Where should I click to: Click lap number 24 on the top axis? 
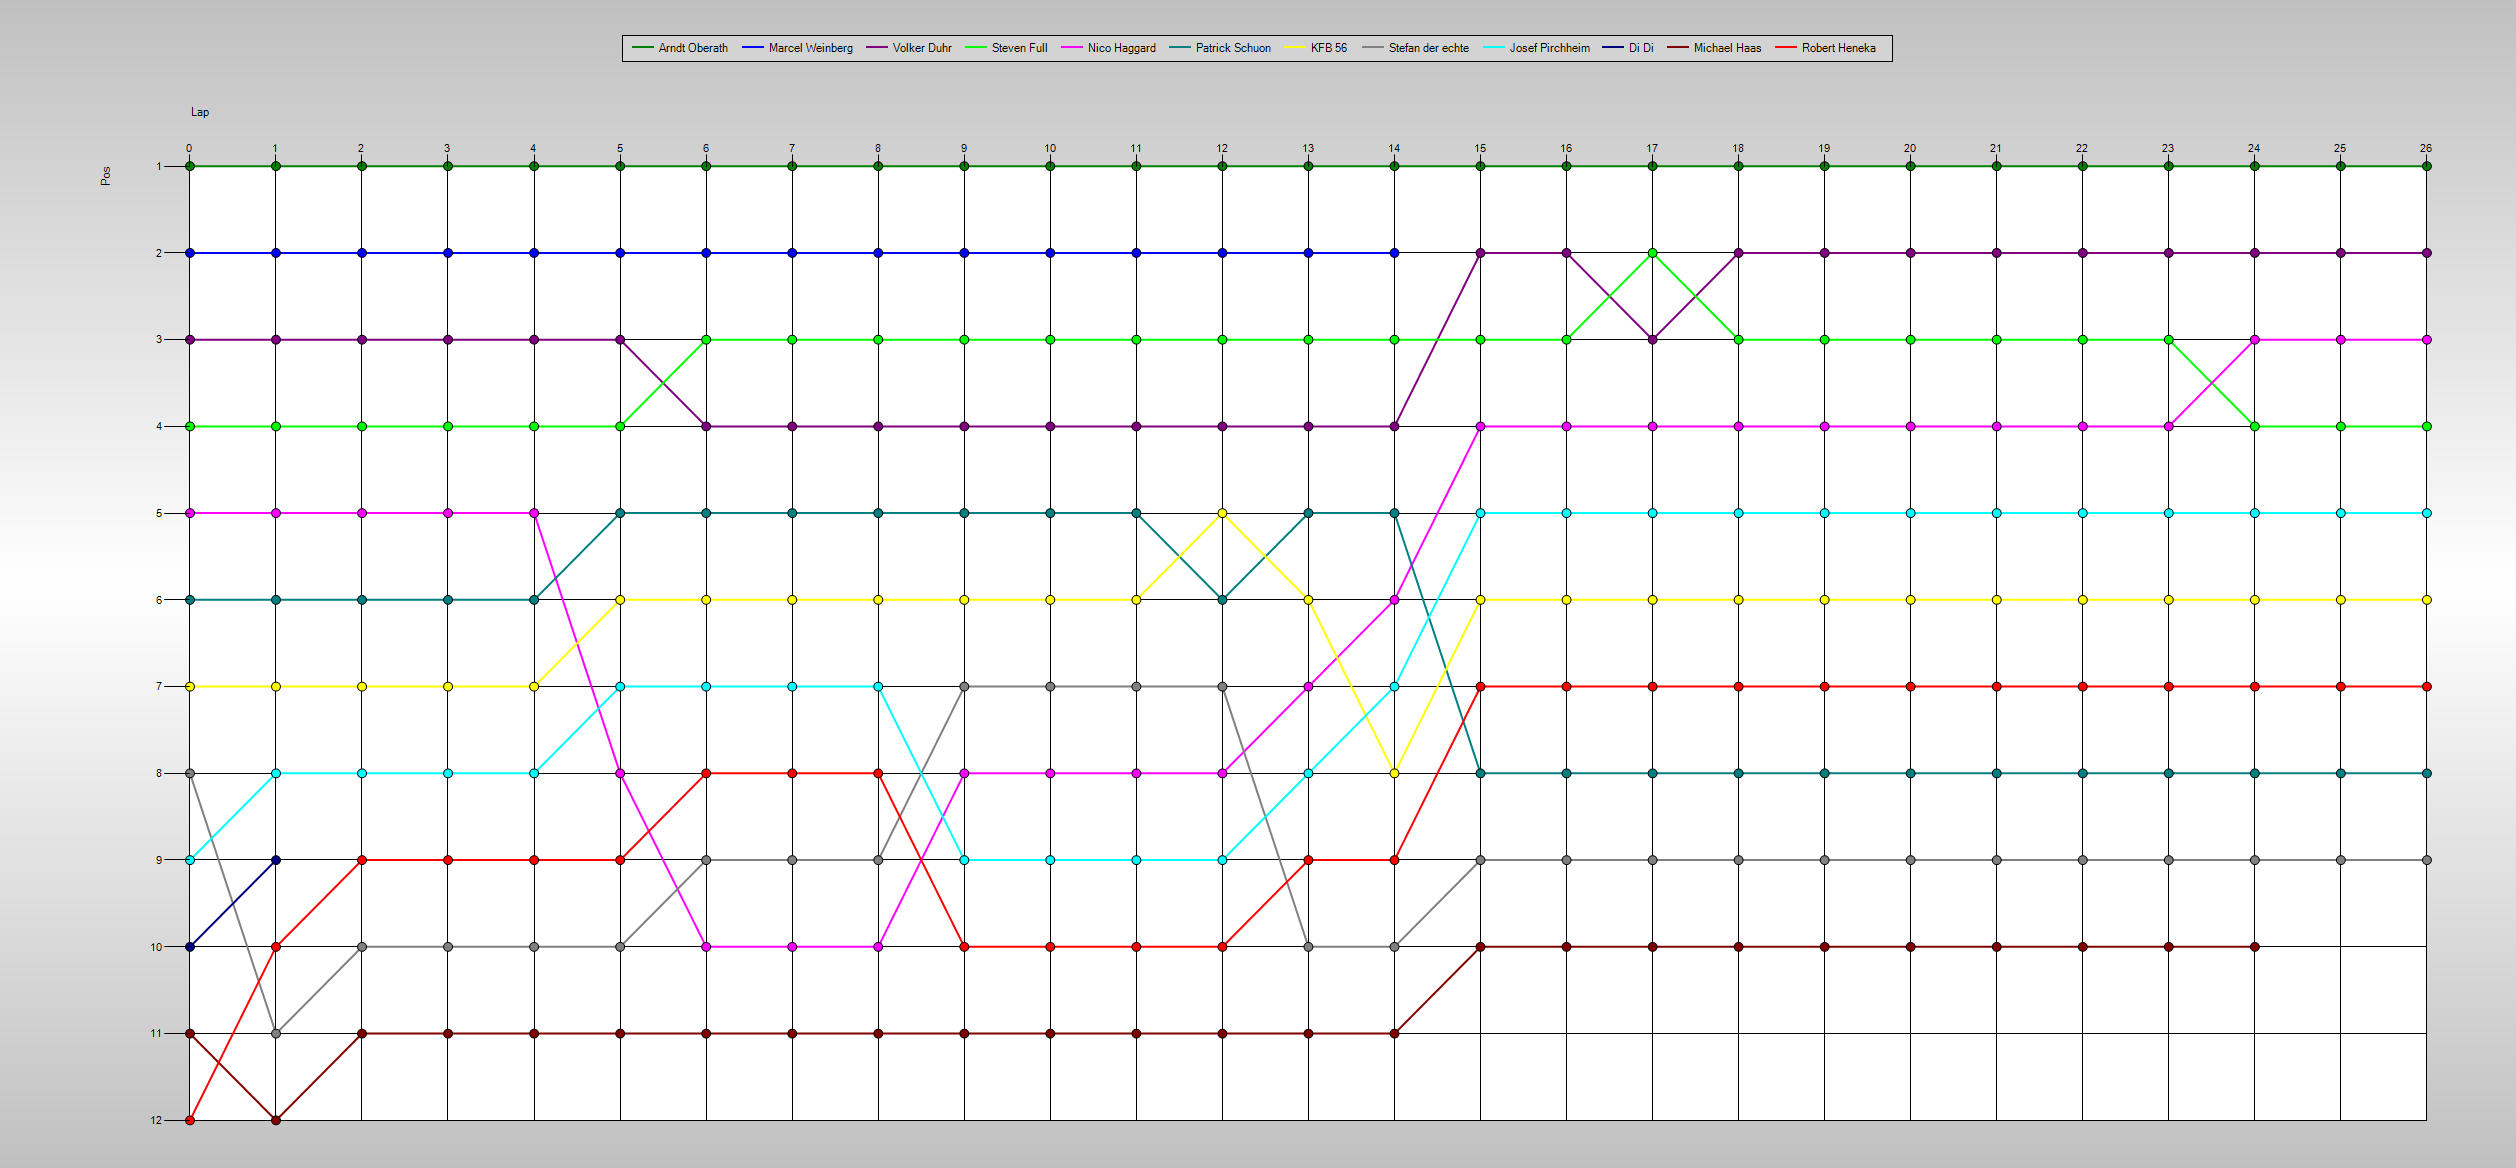(2254, 148)
